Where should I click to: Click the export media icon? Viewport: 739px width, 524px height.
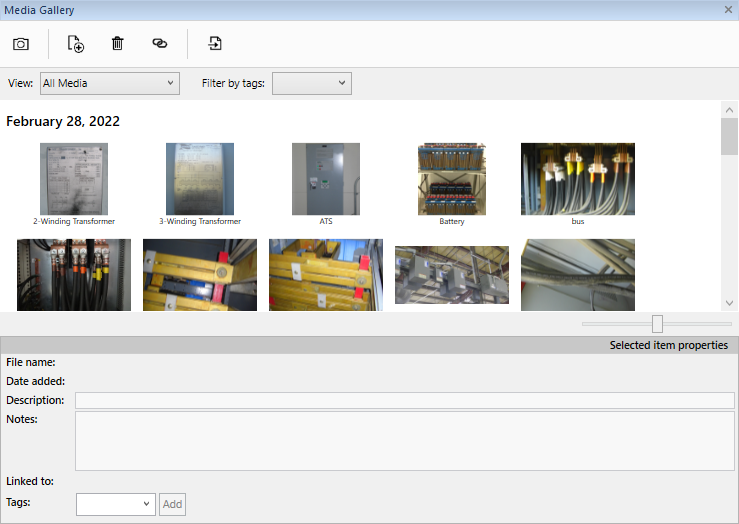point(215,44)
